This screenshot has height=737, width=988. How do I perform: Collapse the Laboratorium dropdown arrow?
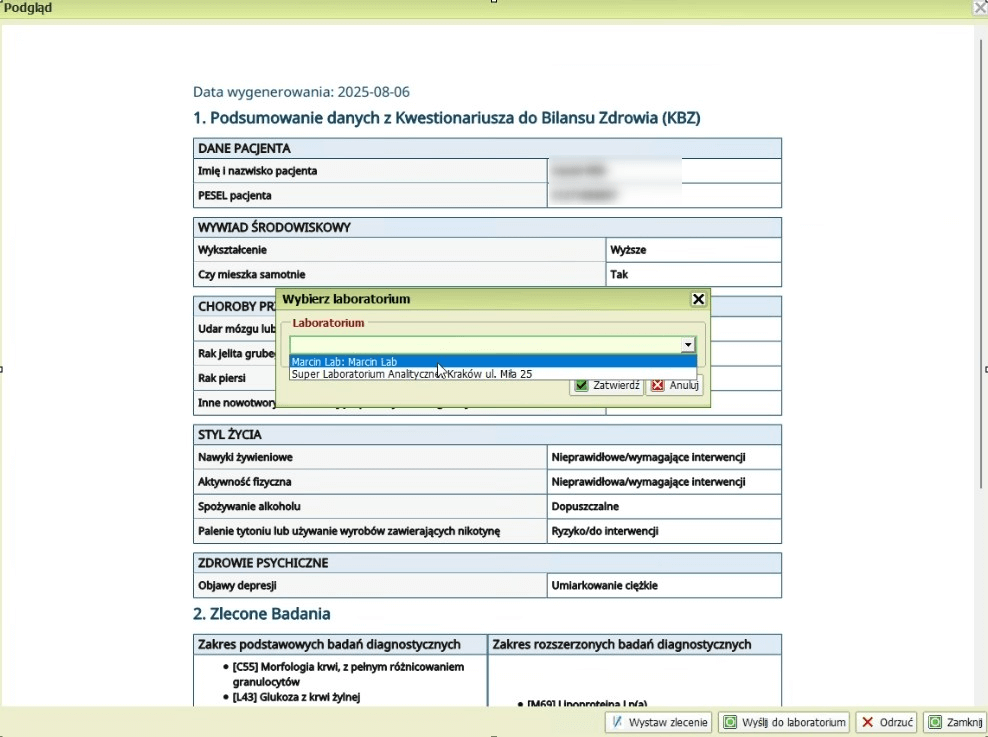(687, 344)
